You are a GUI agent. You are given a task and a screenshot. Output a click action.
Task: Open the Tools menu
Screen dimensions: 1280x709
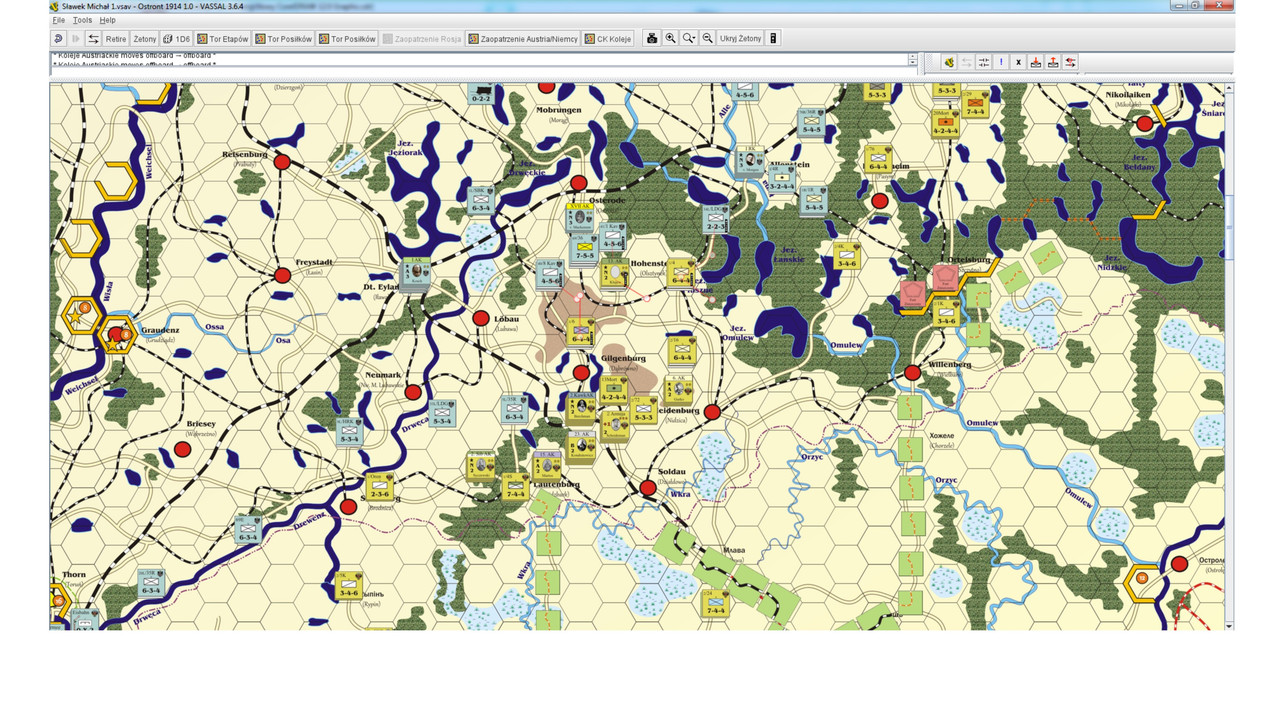(82, 20)
